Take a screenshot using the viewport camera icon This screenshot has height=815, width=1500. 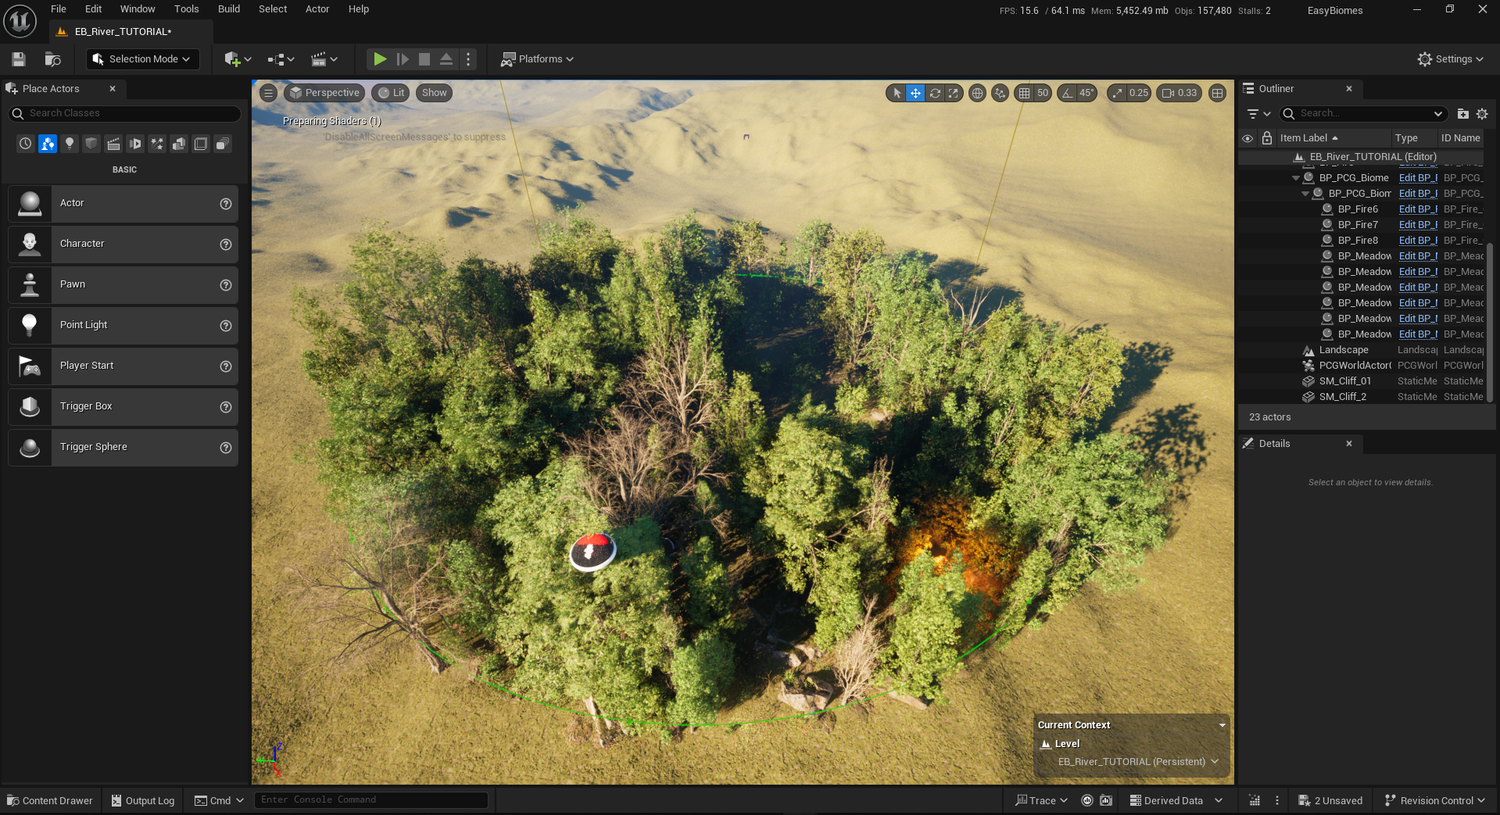(x=1105, y=800)
